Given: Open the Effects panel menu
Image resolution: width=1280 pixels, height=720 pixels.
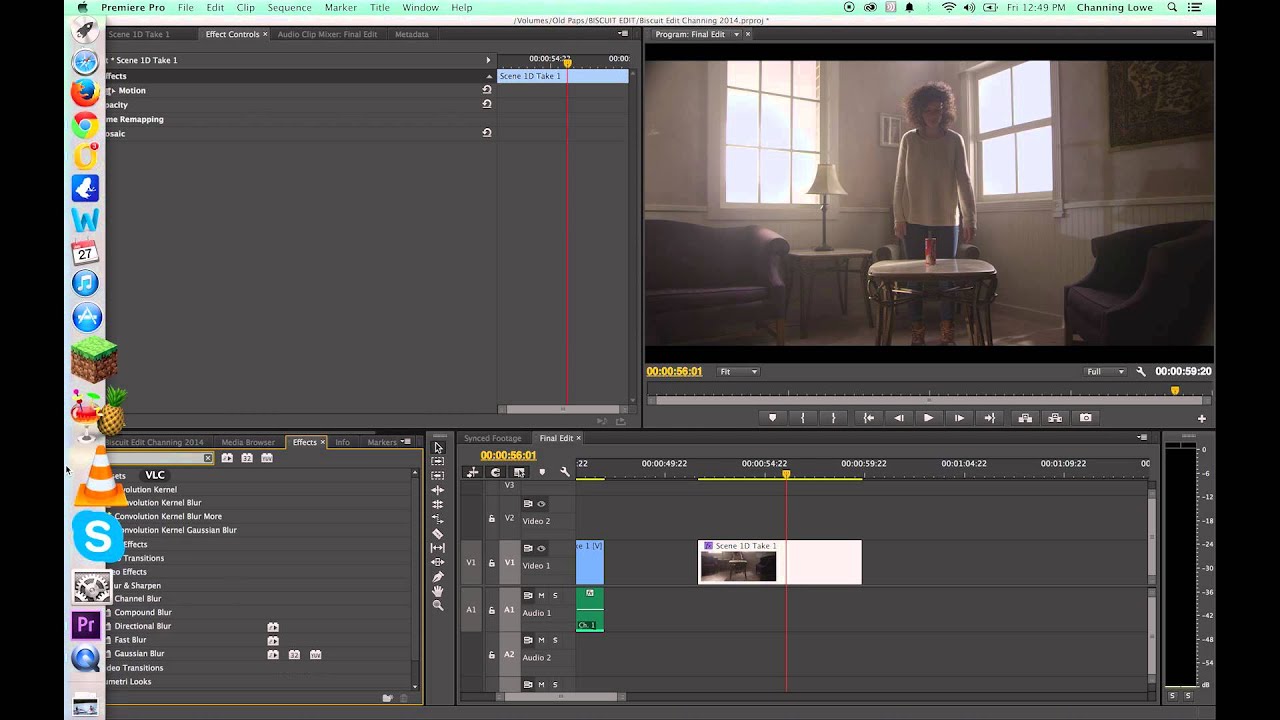Looking at the screenshot, I should pyautogui.click(x=406, y=441).
